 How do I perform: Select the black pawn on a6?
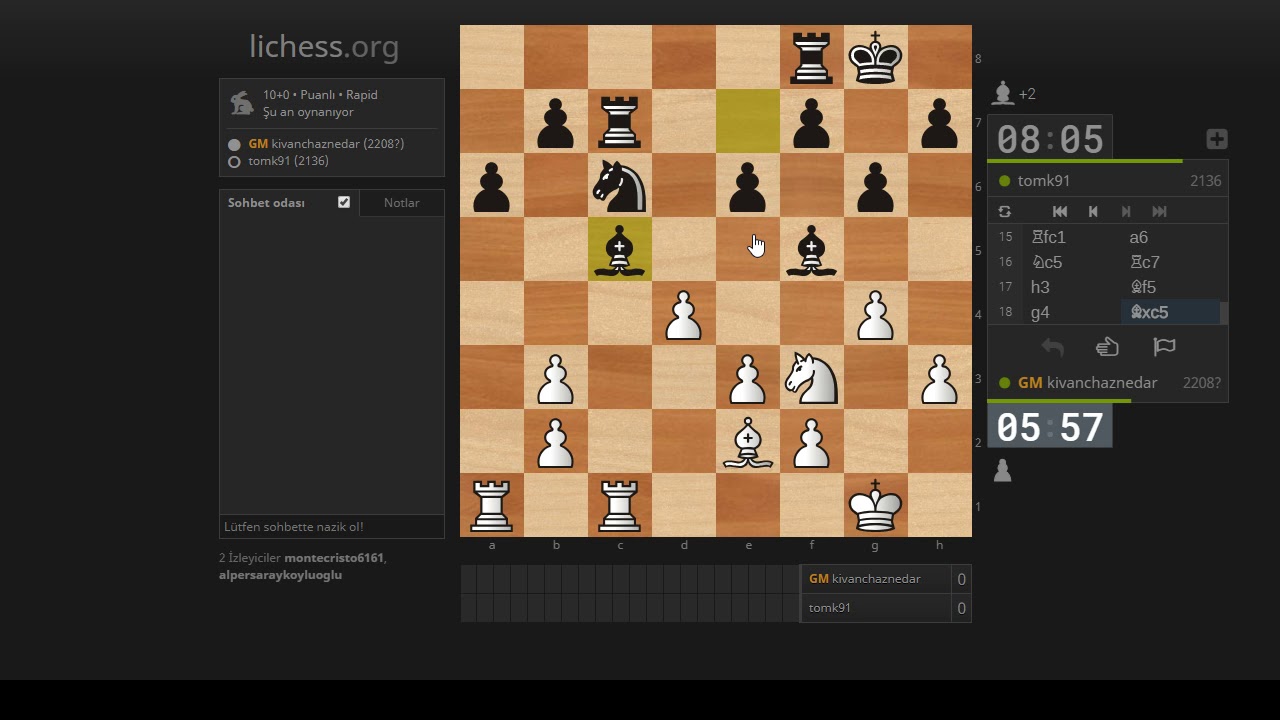[x=492, y=185]
